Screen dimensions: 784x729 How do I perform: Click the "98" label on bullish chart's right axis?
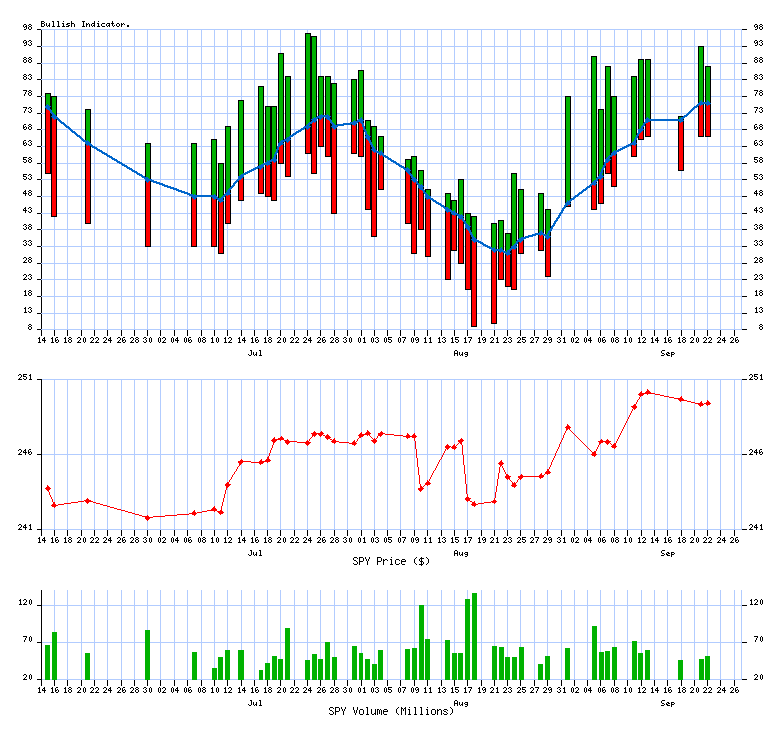pos(756,29)
